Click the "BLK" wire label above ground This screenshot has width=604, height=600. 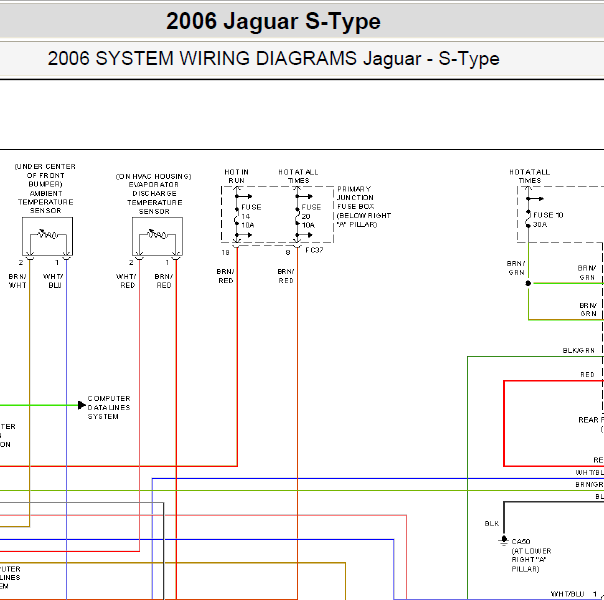pos(492,523)
